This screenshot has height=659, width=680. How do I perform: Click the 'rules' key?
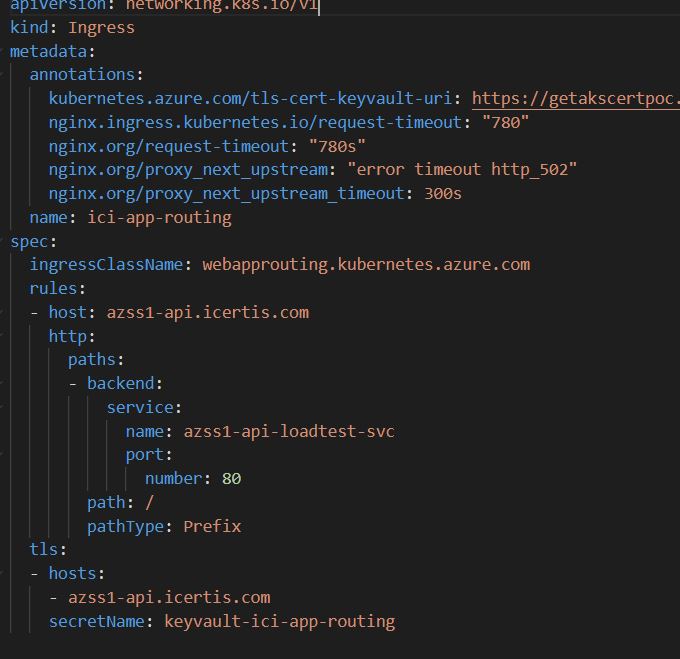[x=53, y=288]
